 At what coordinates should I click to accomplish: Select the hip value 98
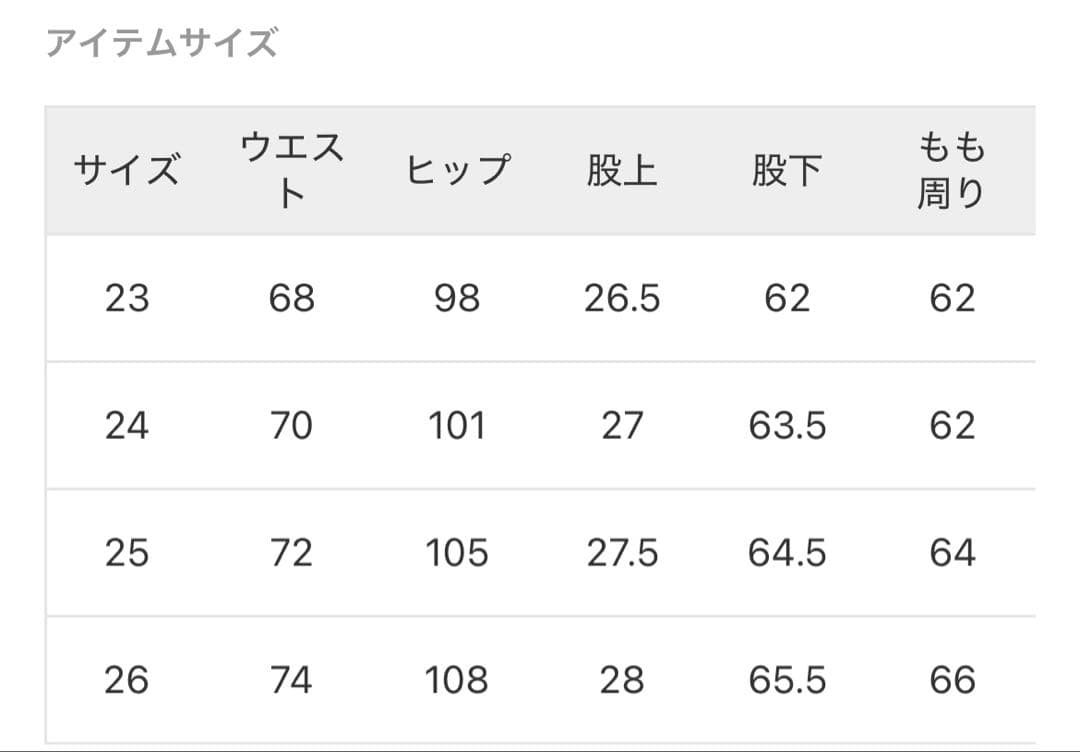point(457,298)
